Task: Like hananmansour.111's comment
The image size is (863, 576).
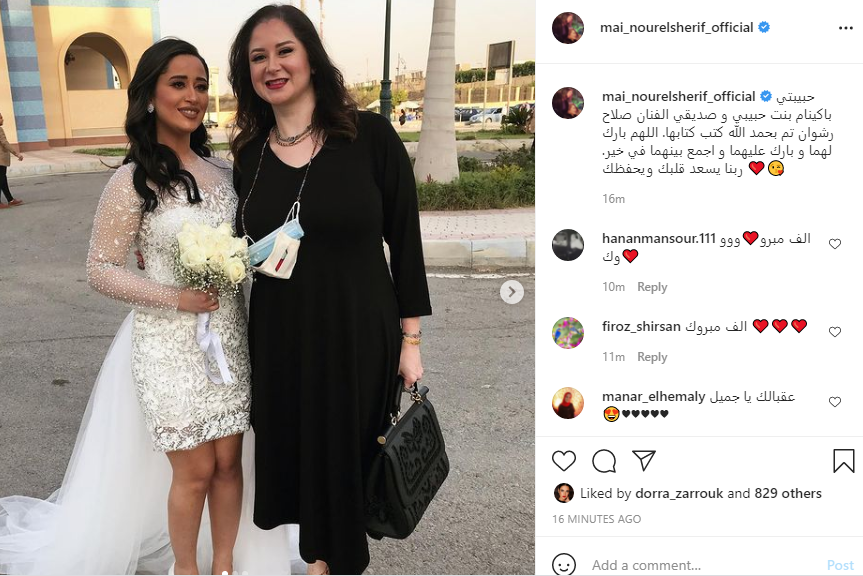Action: 835,244
